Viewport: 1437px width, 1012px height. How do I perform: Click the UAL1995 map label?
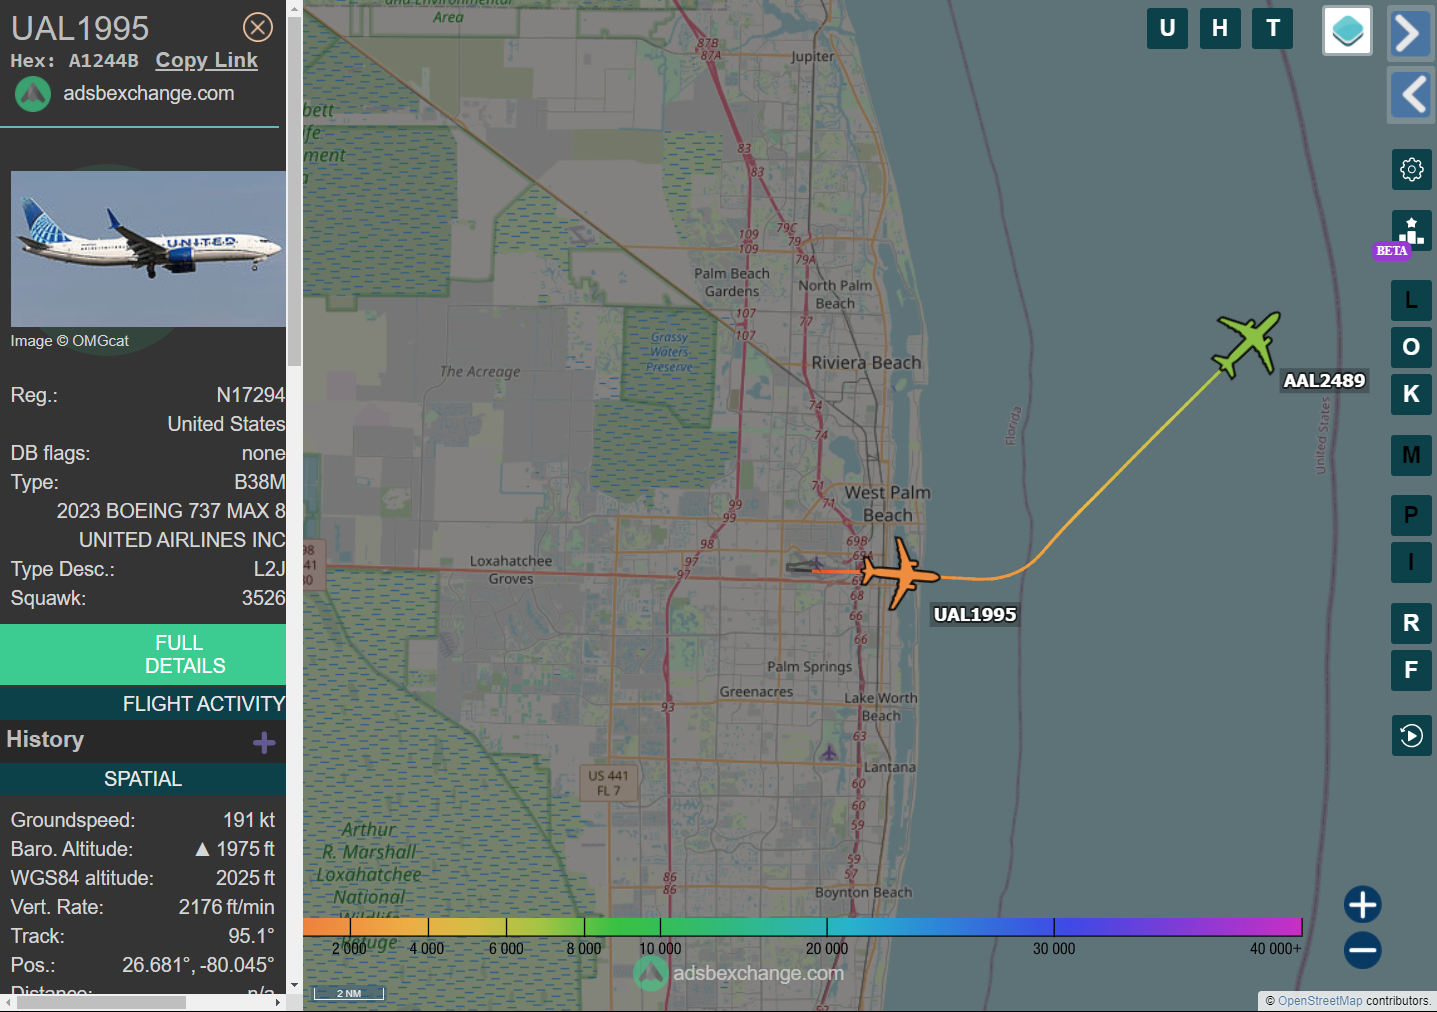click(x=975, y=615)
